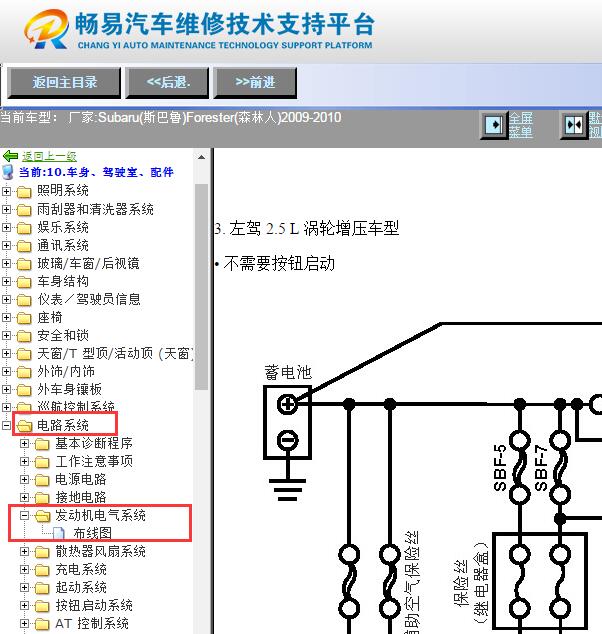Go forward with >>前进 button

tap(255, 83)
